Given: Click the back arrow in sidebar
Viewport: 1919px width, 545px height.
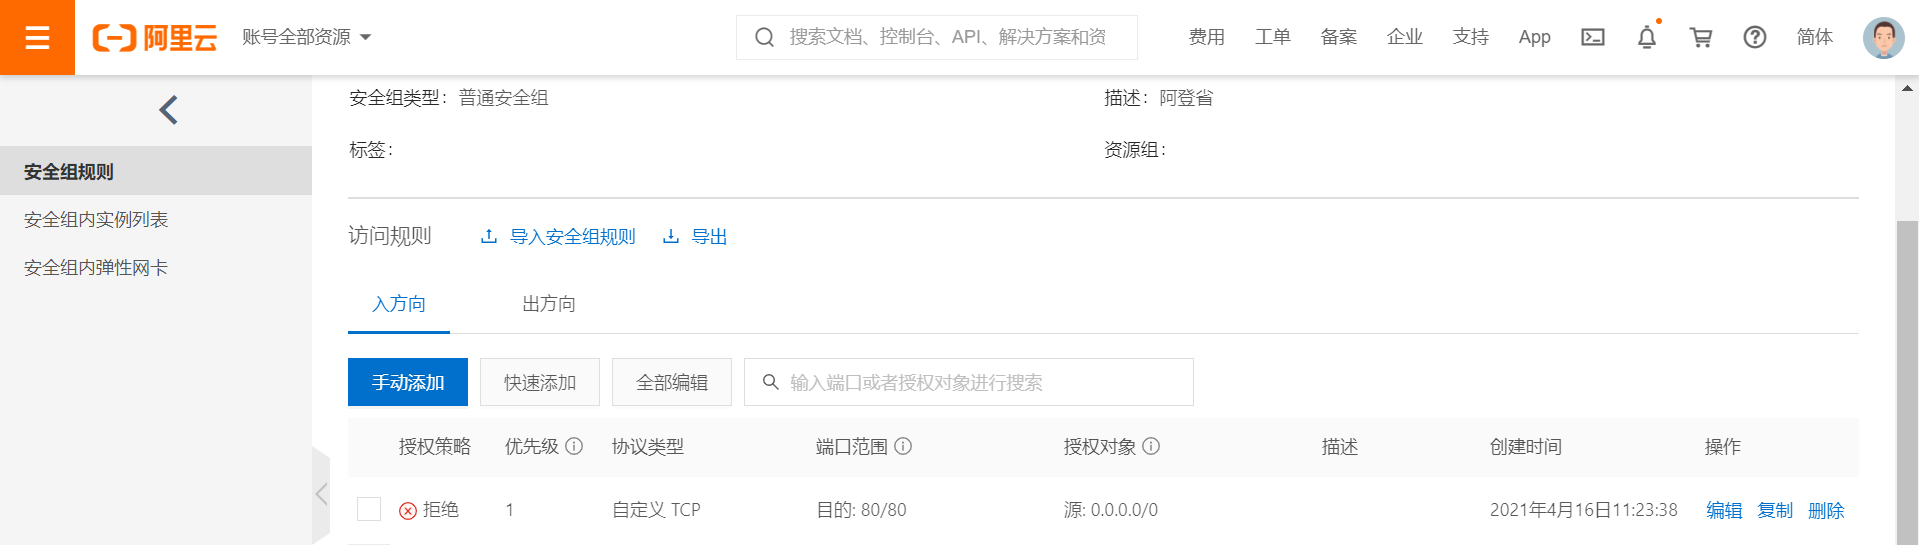Looking at the screenshot, I should (x=168, y=110).
